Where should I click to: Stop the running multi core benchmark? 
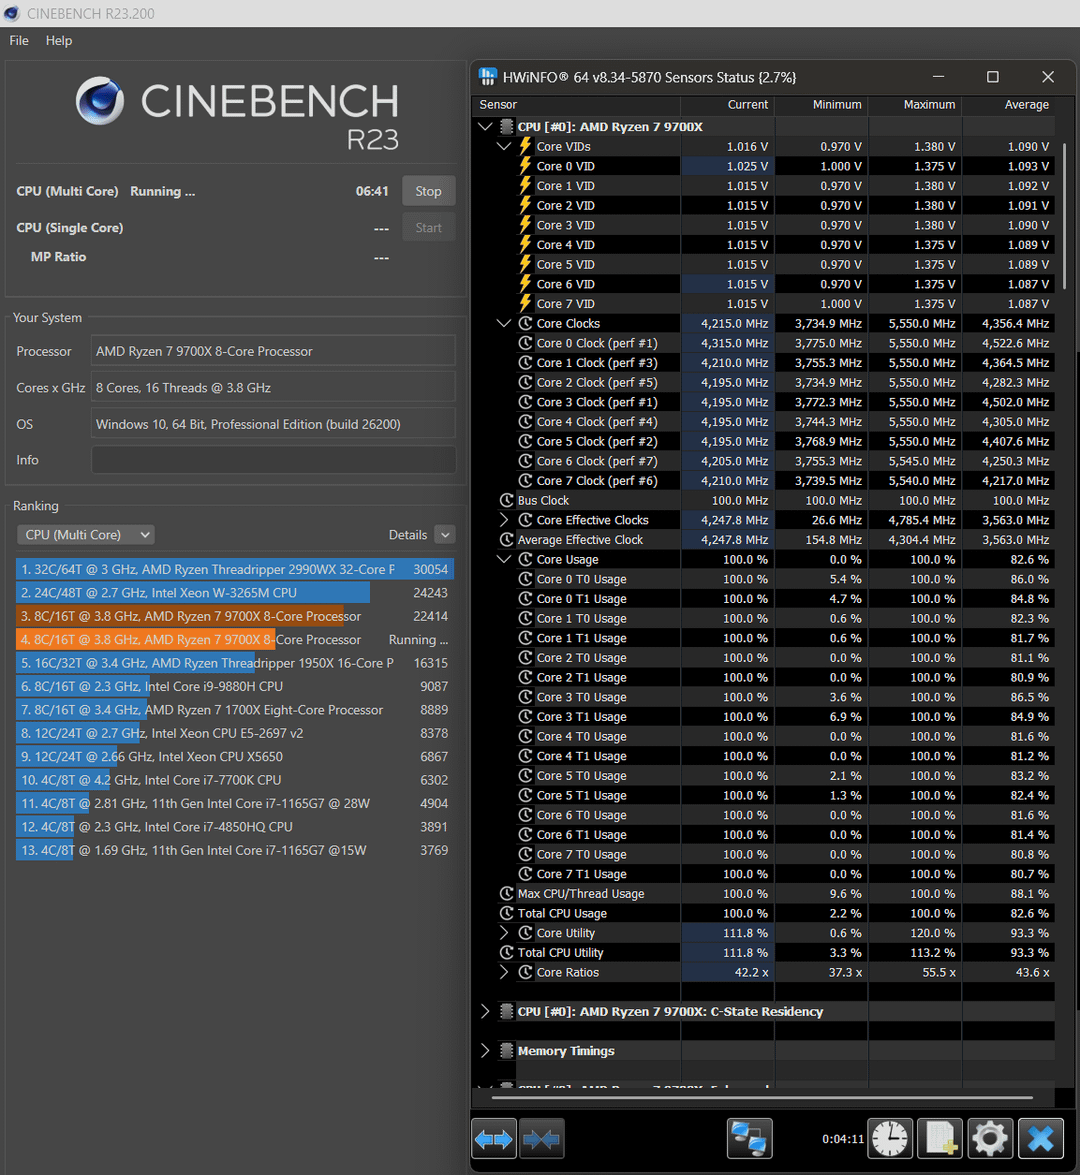(x=428, y=191)
